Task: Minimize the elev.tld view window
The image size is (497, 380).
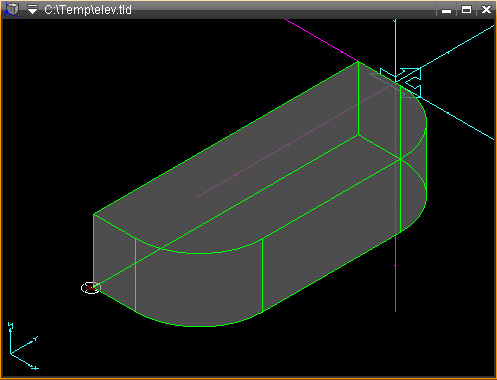Action: click(x=446, y=10)
